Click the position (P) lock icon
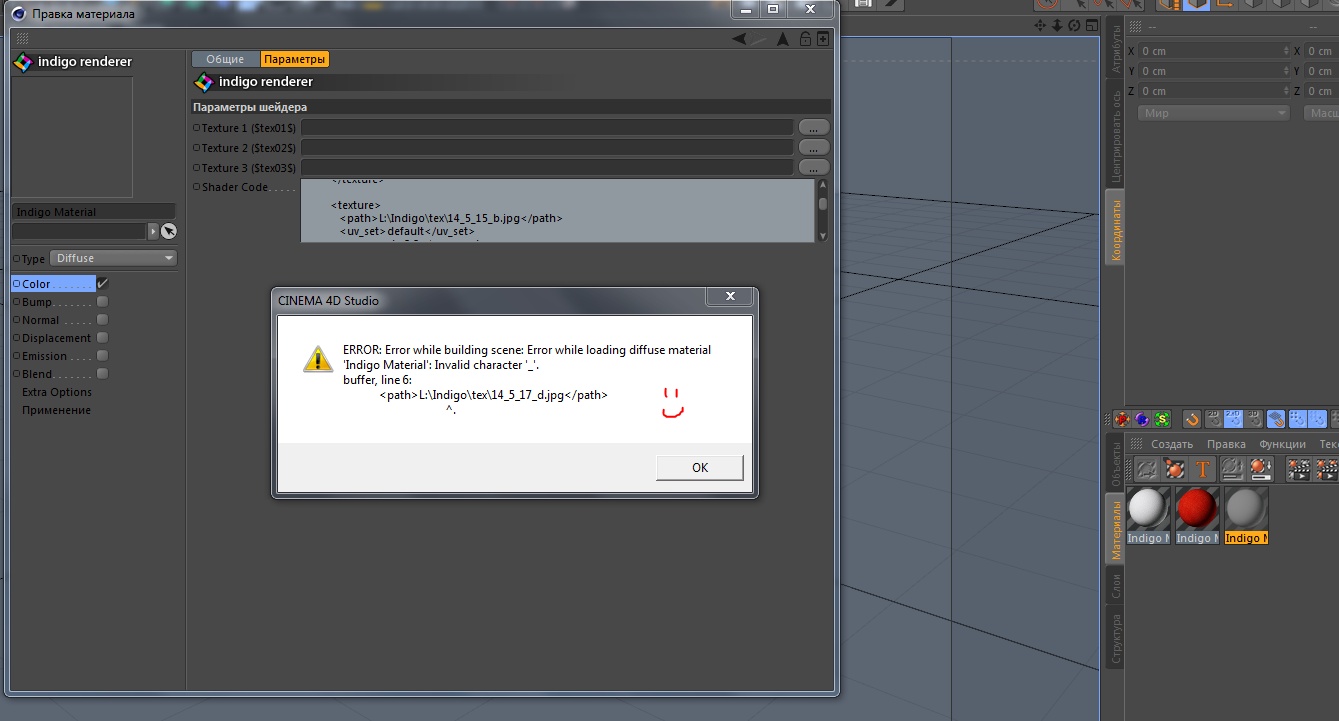 pyautogui.click(x=1122, y=420)
